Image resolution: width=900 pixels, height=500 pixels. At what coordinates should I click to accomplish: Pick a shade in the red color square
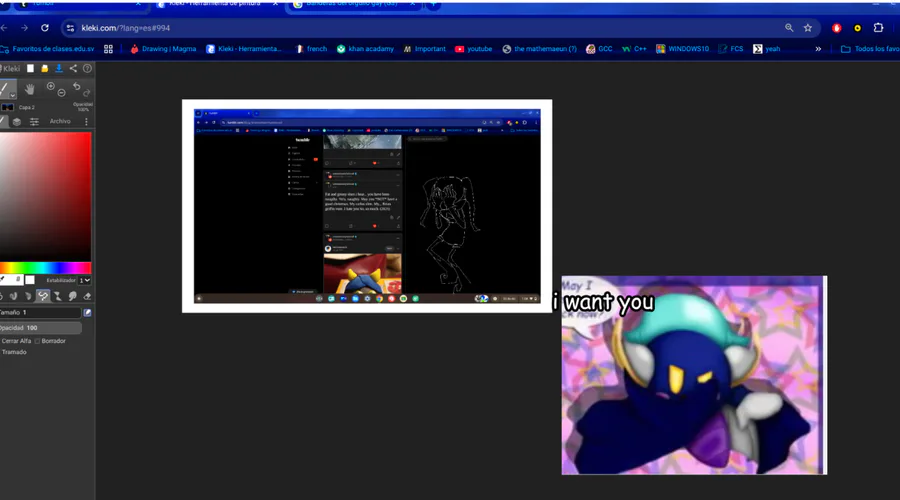[x=45, y=196]
